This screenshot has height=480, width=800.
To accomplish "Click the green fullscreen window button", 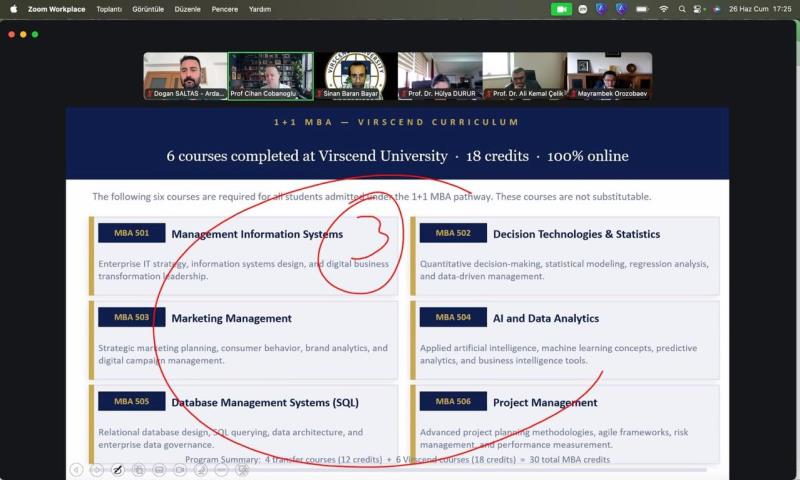I will click(35, 34).
